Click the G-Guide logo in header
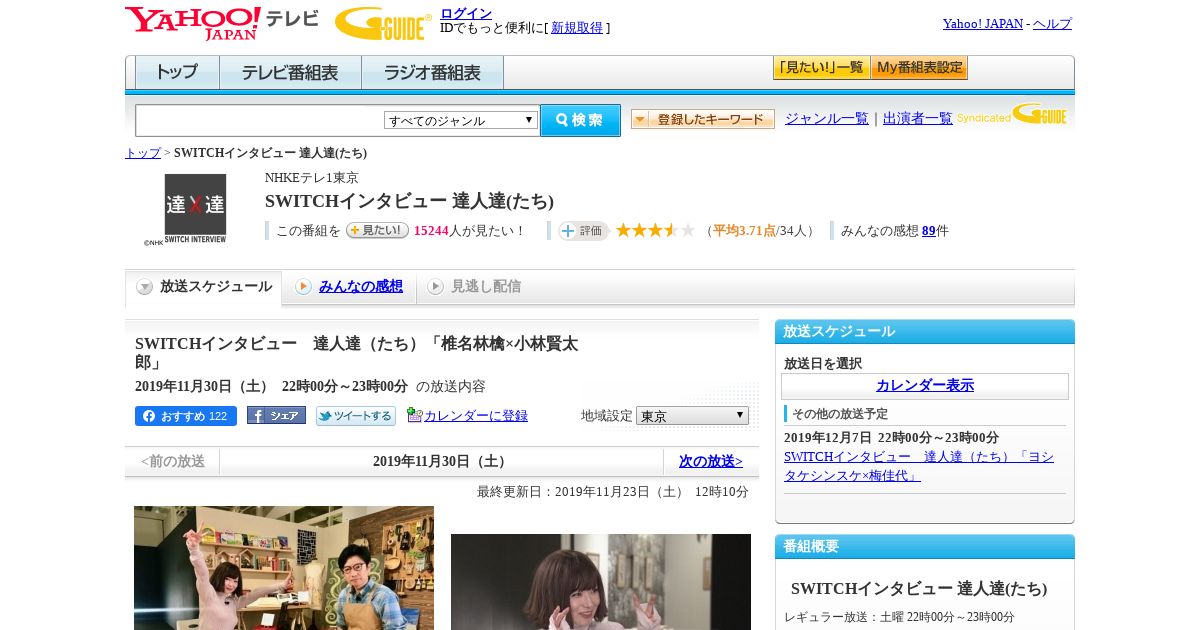Viewport: 1200px width, 630px height. 383,23
